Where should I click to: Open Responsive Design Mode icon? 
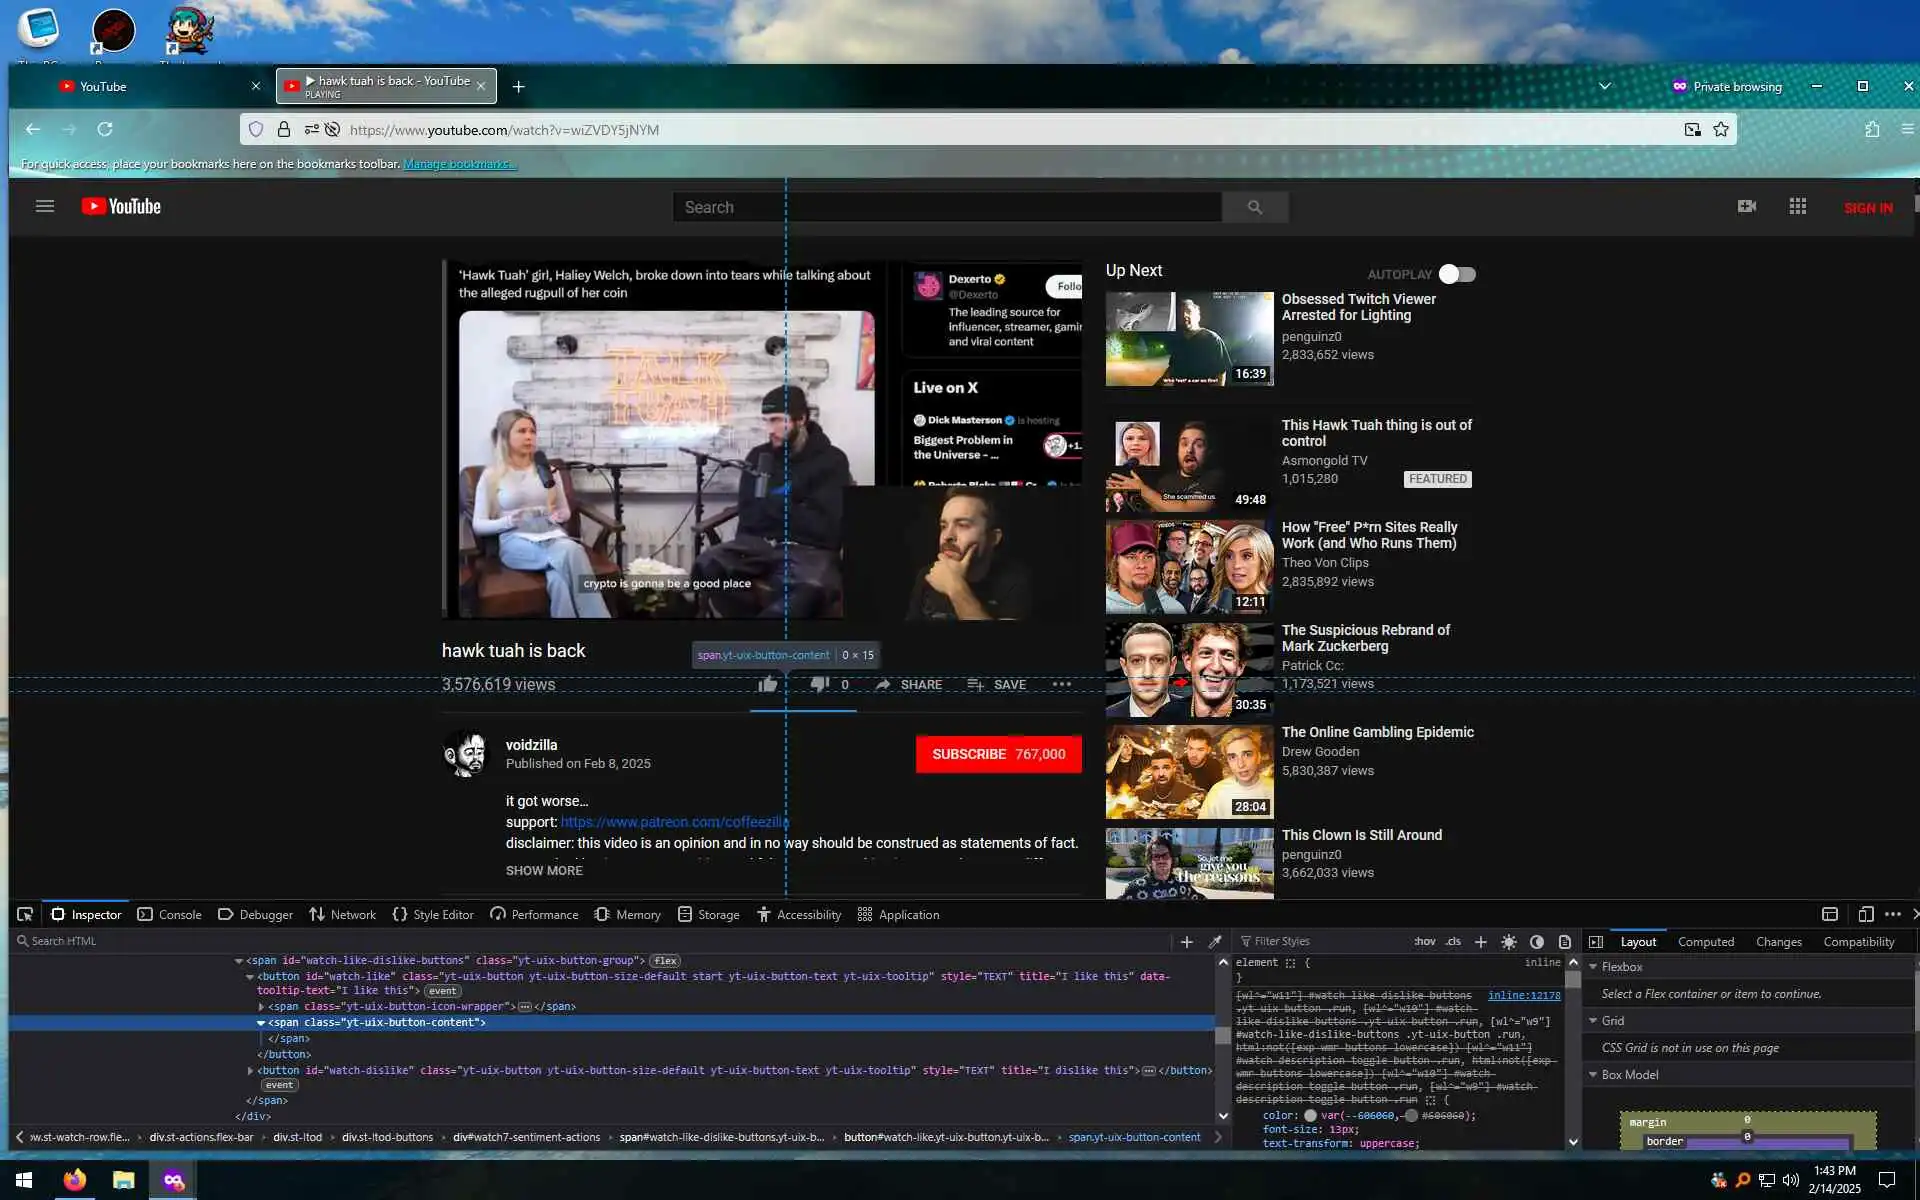tap(1865, 914)
